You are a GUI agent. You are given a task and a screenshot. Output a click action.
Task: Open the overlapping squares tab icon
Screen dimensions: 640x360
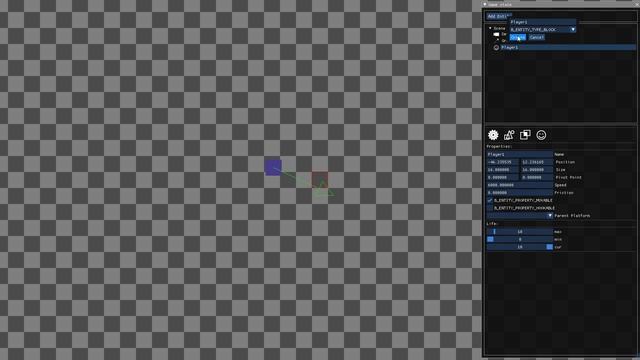525,135
